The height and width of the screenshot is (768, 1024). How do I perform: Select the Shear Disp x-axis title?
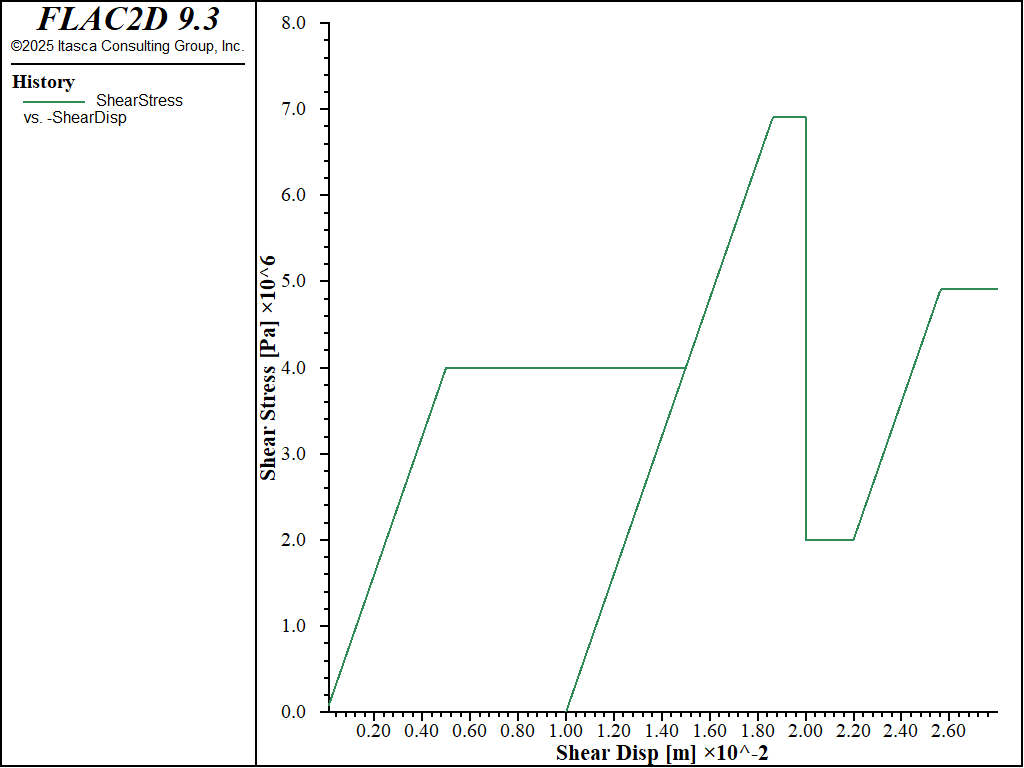point(662,752)
